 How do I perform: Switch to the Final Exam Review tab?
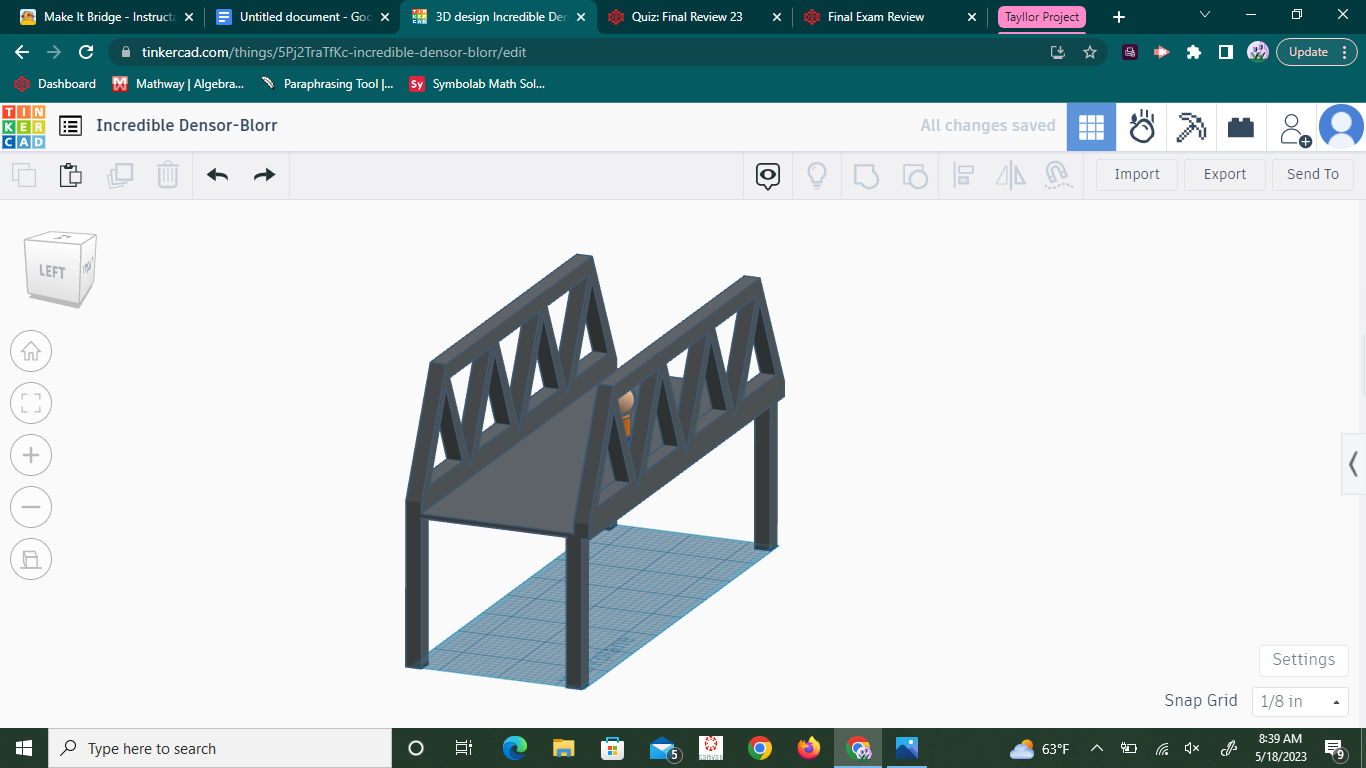tap(884, 16)
